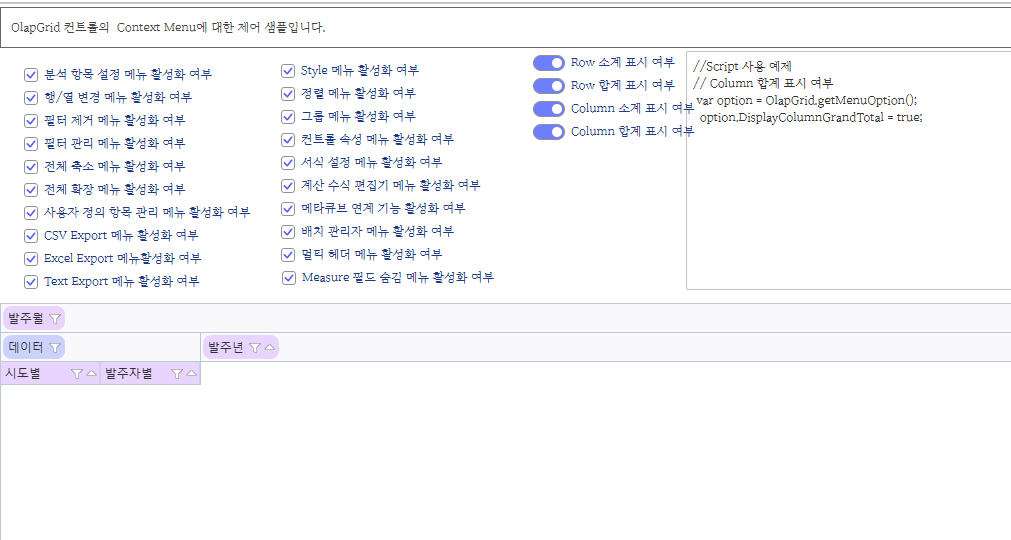Viewport: 1011px width, 540px height.
Task: Uncheck 서식 설정 메뉴 활성화 여부
Action: (288, 163)
